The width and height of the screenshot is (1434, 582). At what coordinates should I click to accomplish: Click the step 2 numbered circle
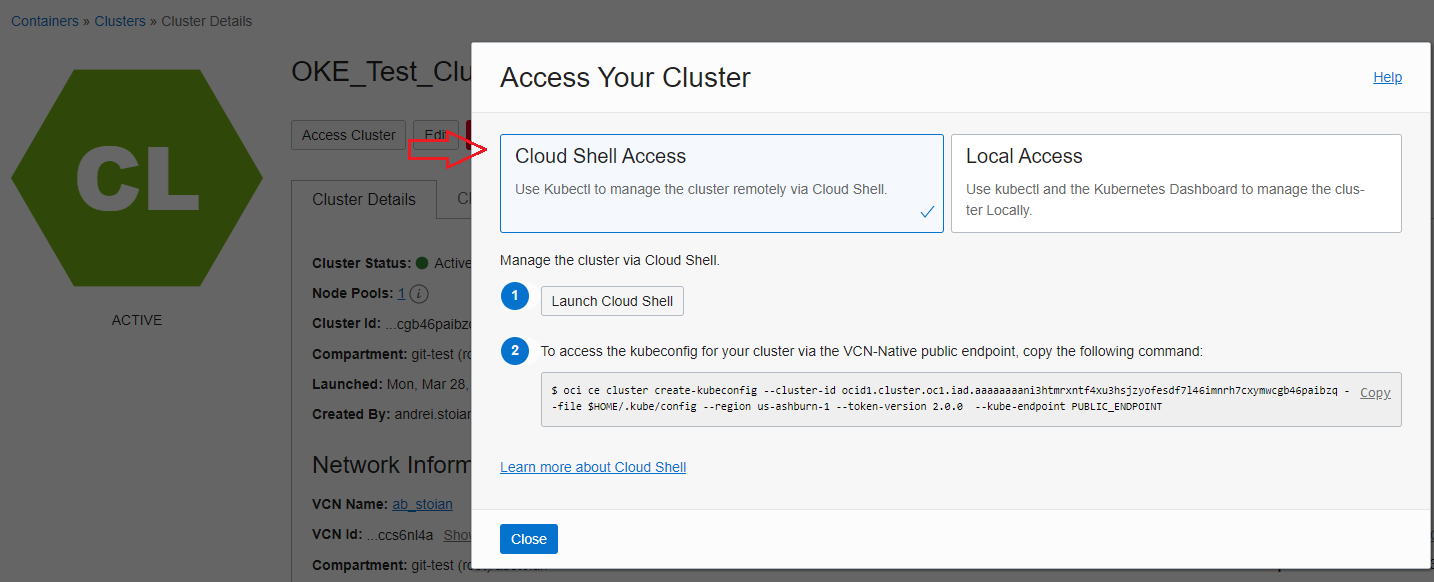click(x=514, y=350)
